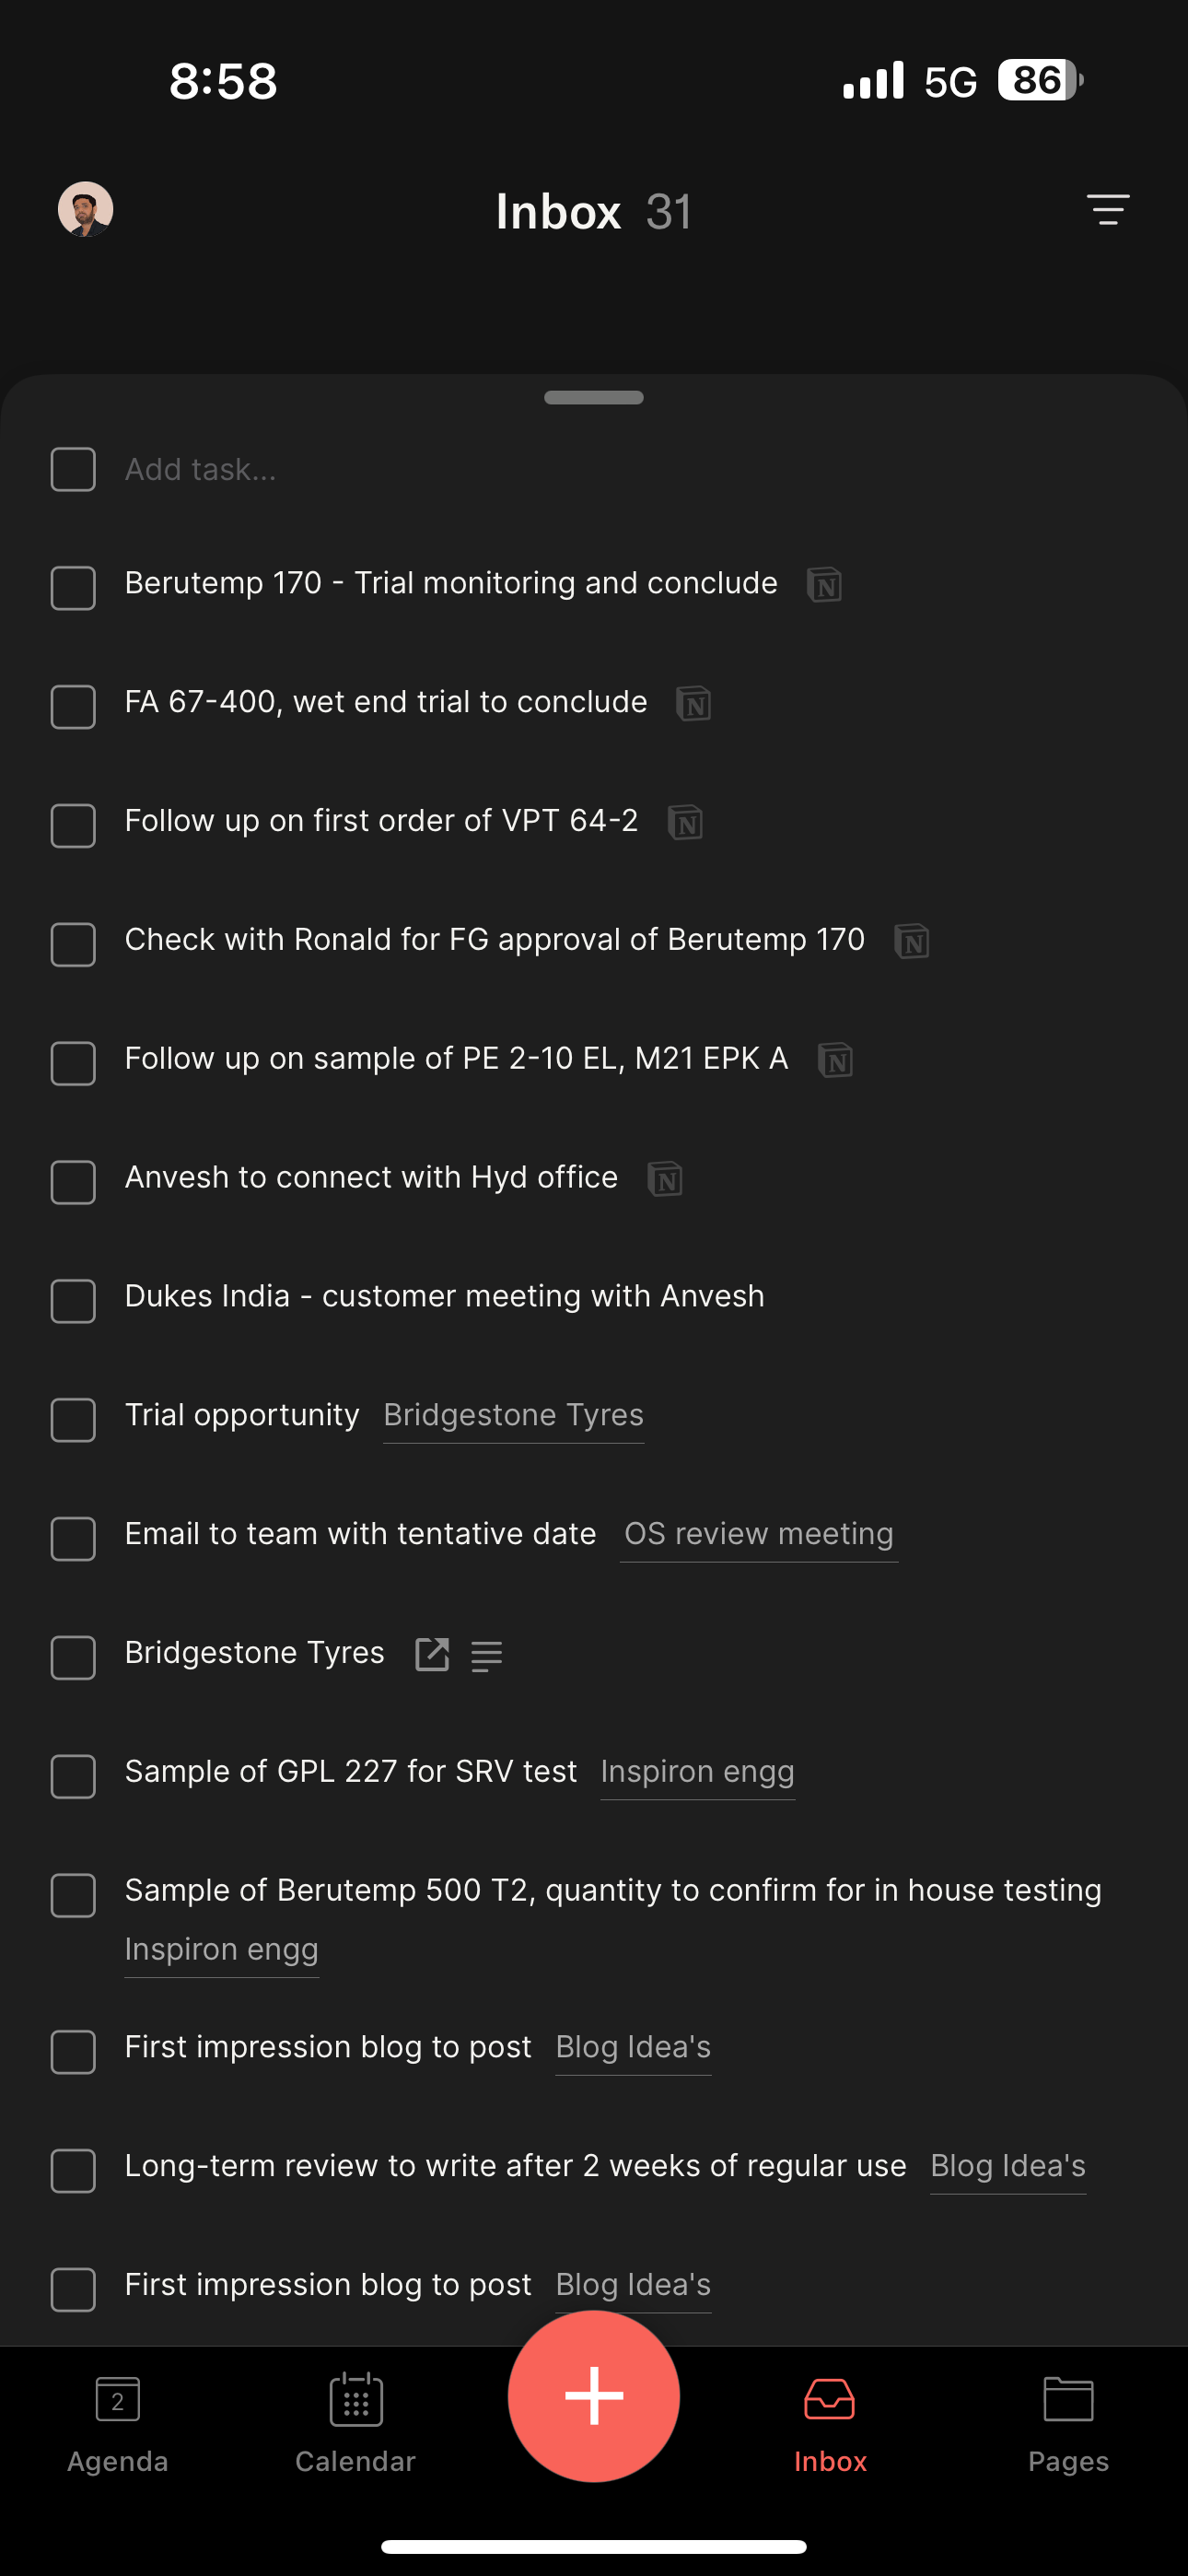Tap the red plus add button
Screen dimensions: 1188x2576
594,2396
